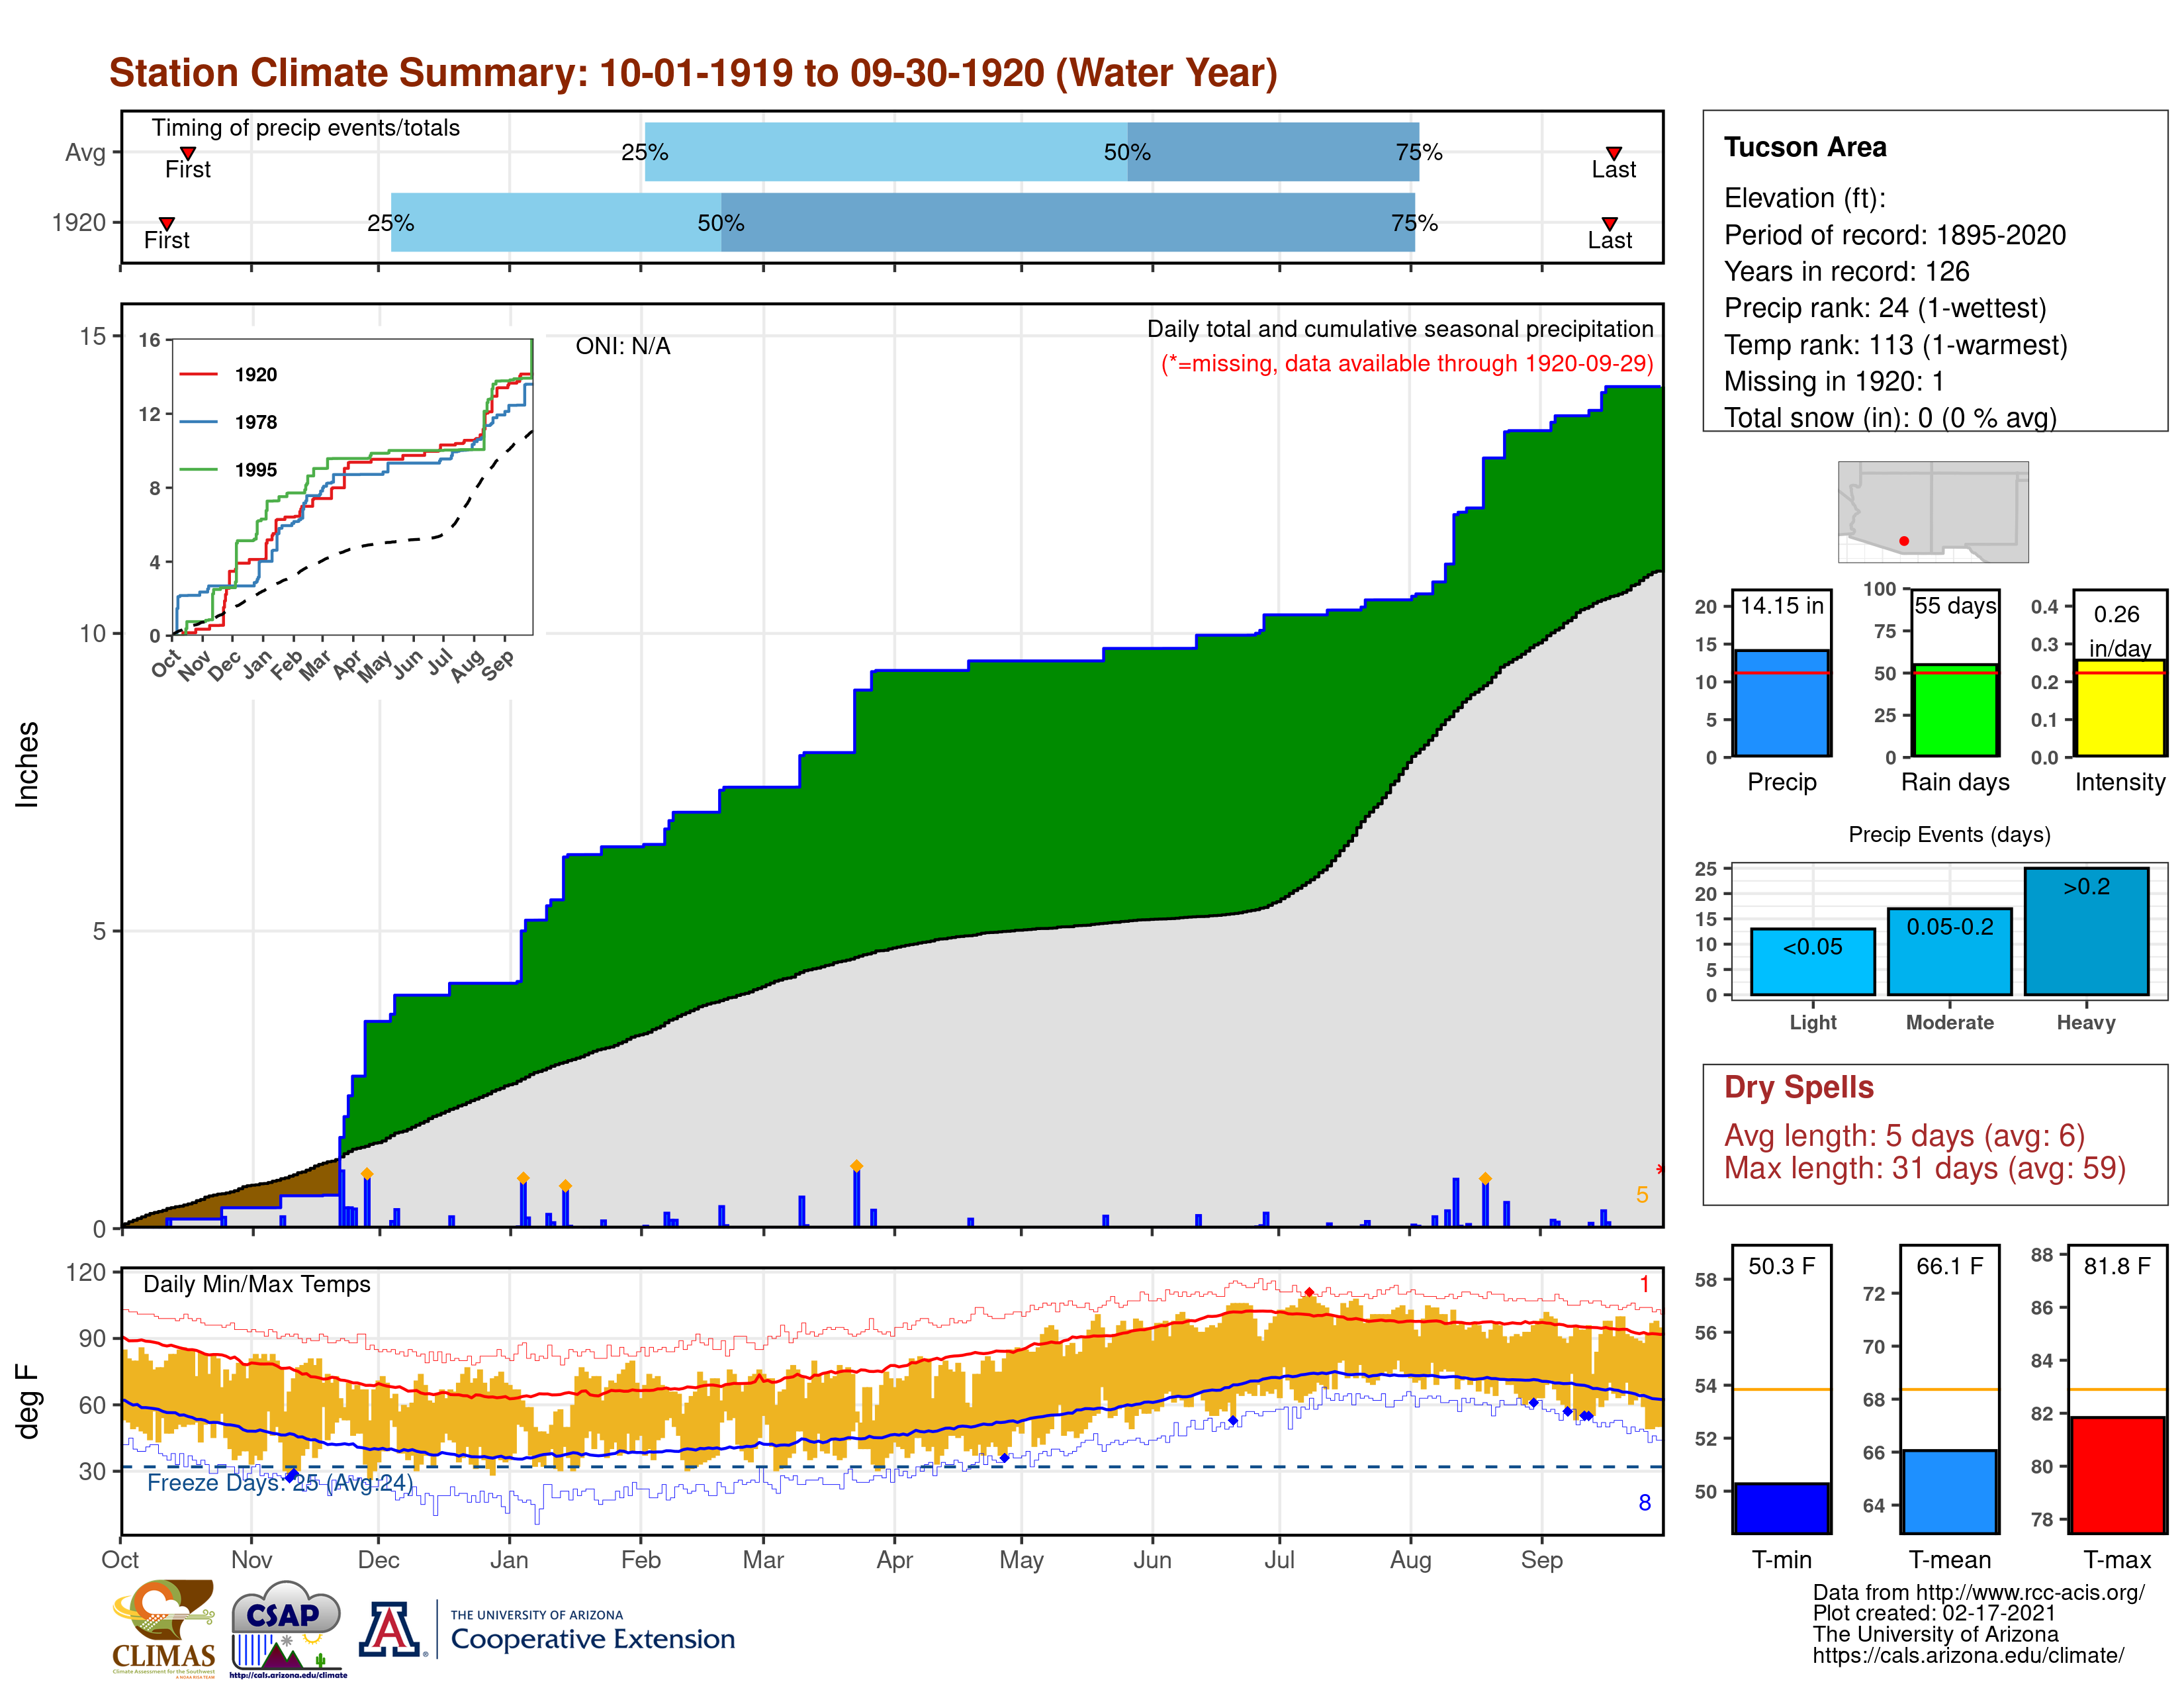Click the Heavy '>0.2' precip events bar

click(x=2086, y=931)
